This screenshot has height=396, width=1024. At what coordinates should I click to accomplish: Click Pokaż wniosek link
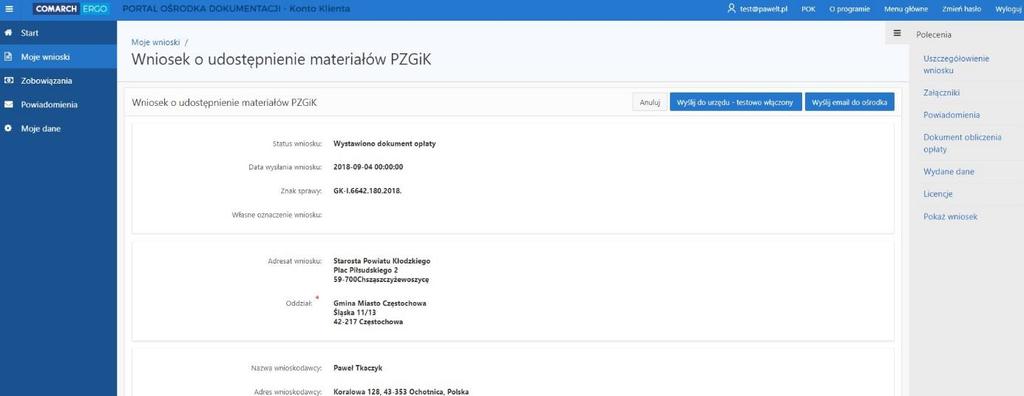point(950,216)
